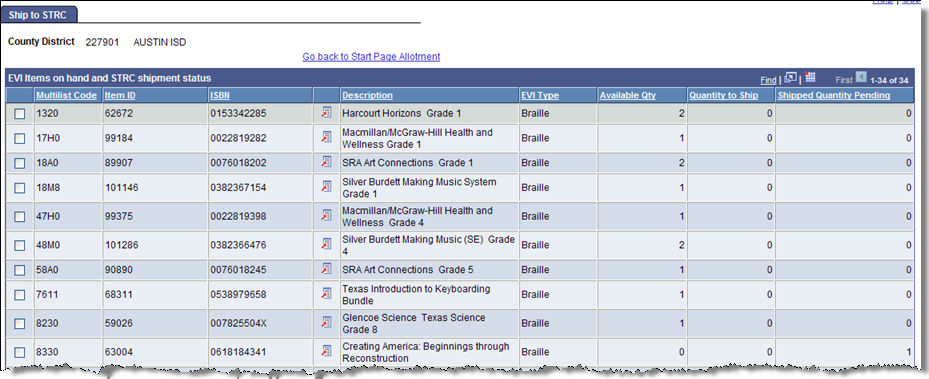Sort by Multilist Code column header
The width and height of the screenshot is (929, 379).
pos(66,95)
